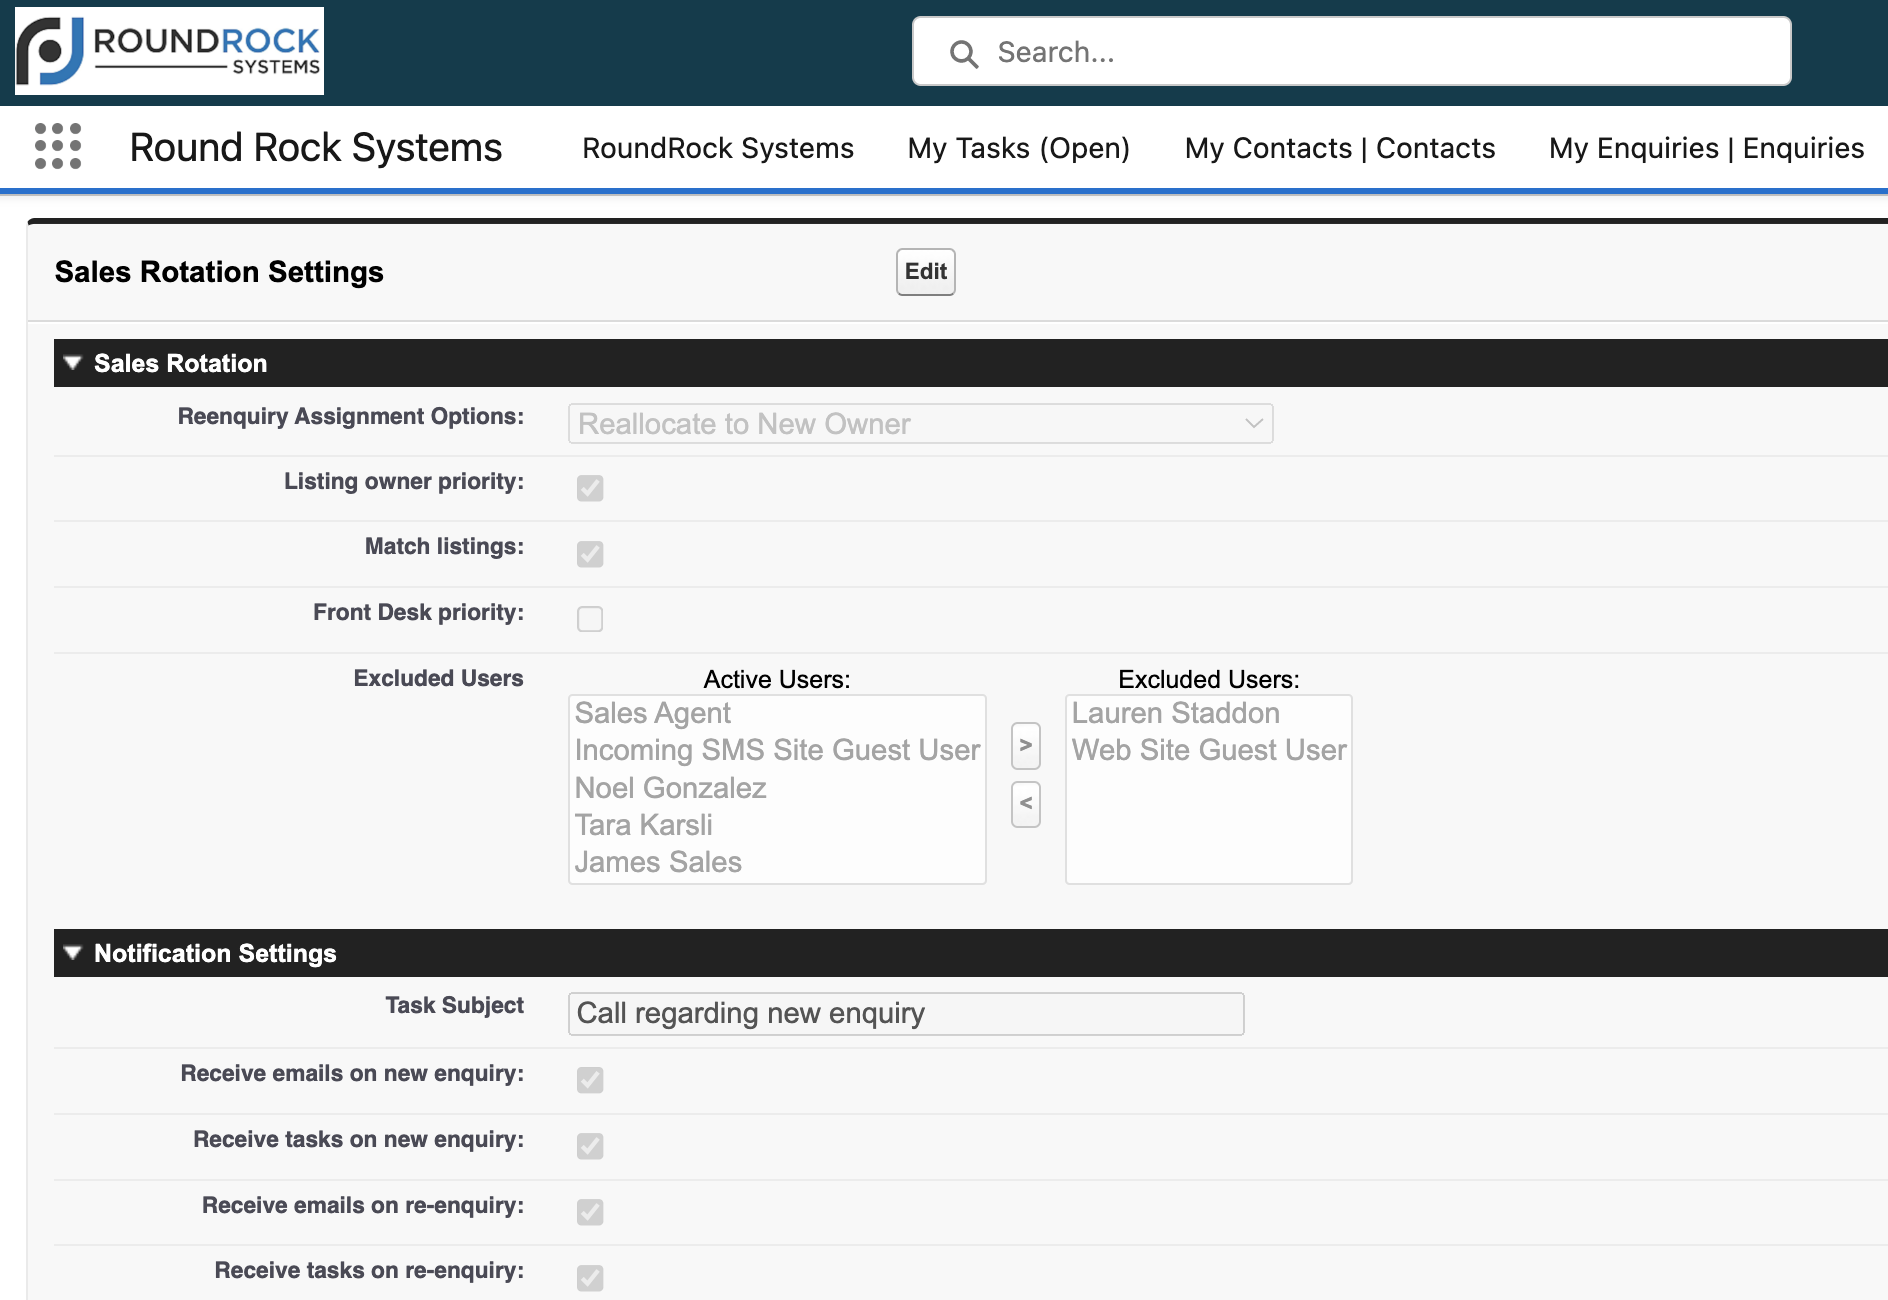This screenshot has height=1300, width=1888.
Task: Switch to My Tasks (Open) tab
Action: pyautogui.click(x=1018, y=147)
